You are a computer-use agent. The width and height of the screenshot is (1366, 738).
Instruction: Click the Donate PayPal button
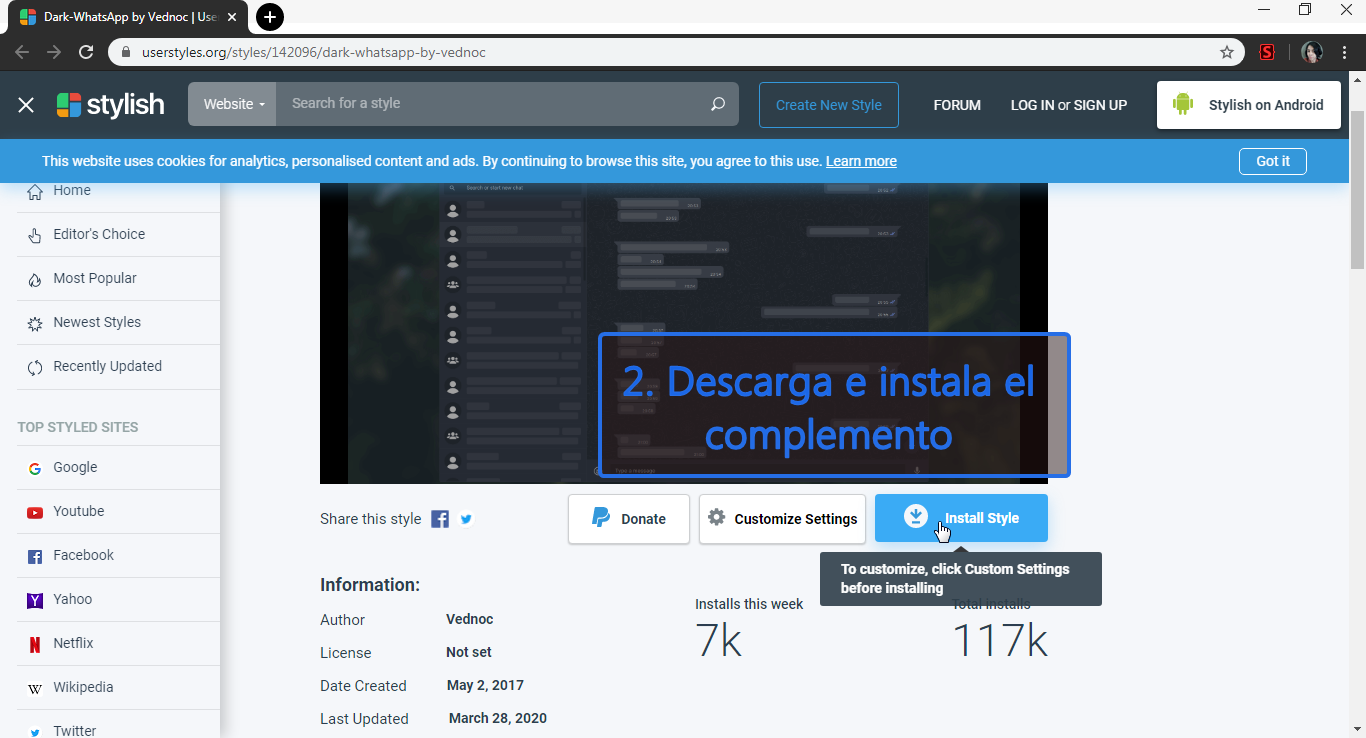pyautogui.click(x=629, y=519)
